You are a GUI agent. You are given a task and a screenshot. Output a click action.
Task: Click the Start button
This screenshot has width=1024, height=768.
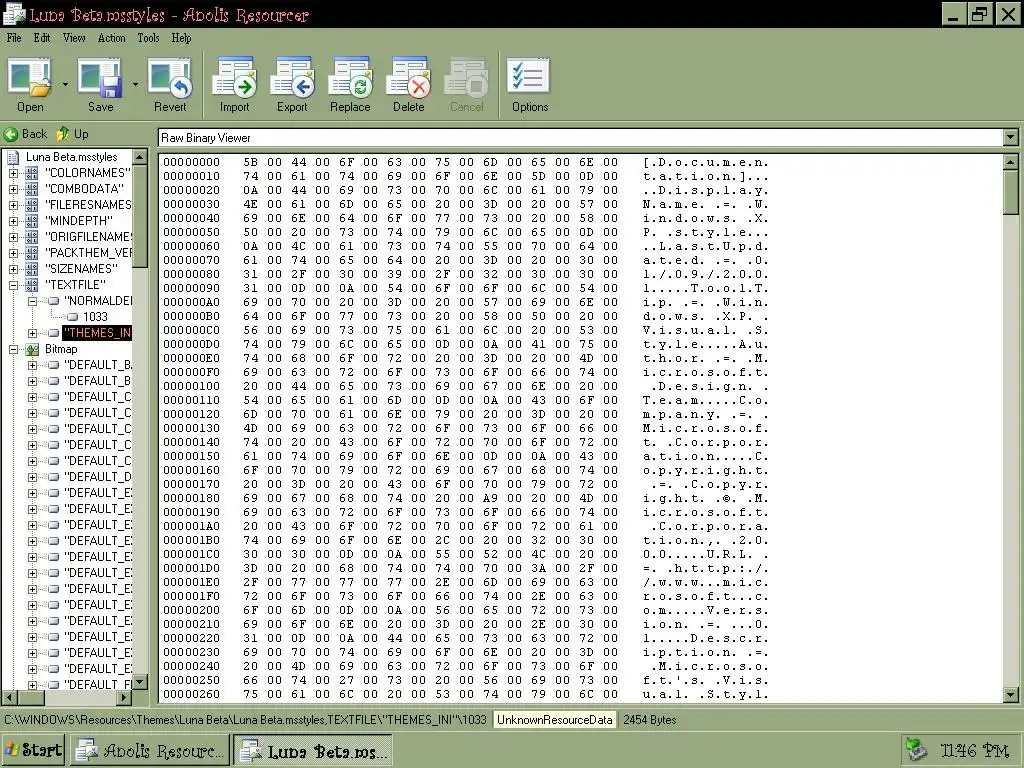(34, 750)
